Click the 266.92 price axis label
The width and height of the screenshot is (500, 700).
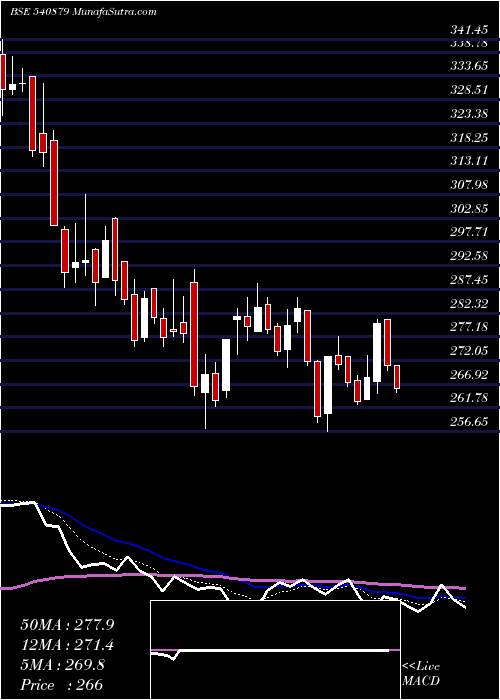(x=468, y=375)
